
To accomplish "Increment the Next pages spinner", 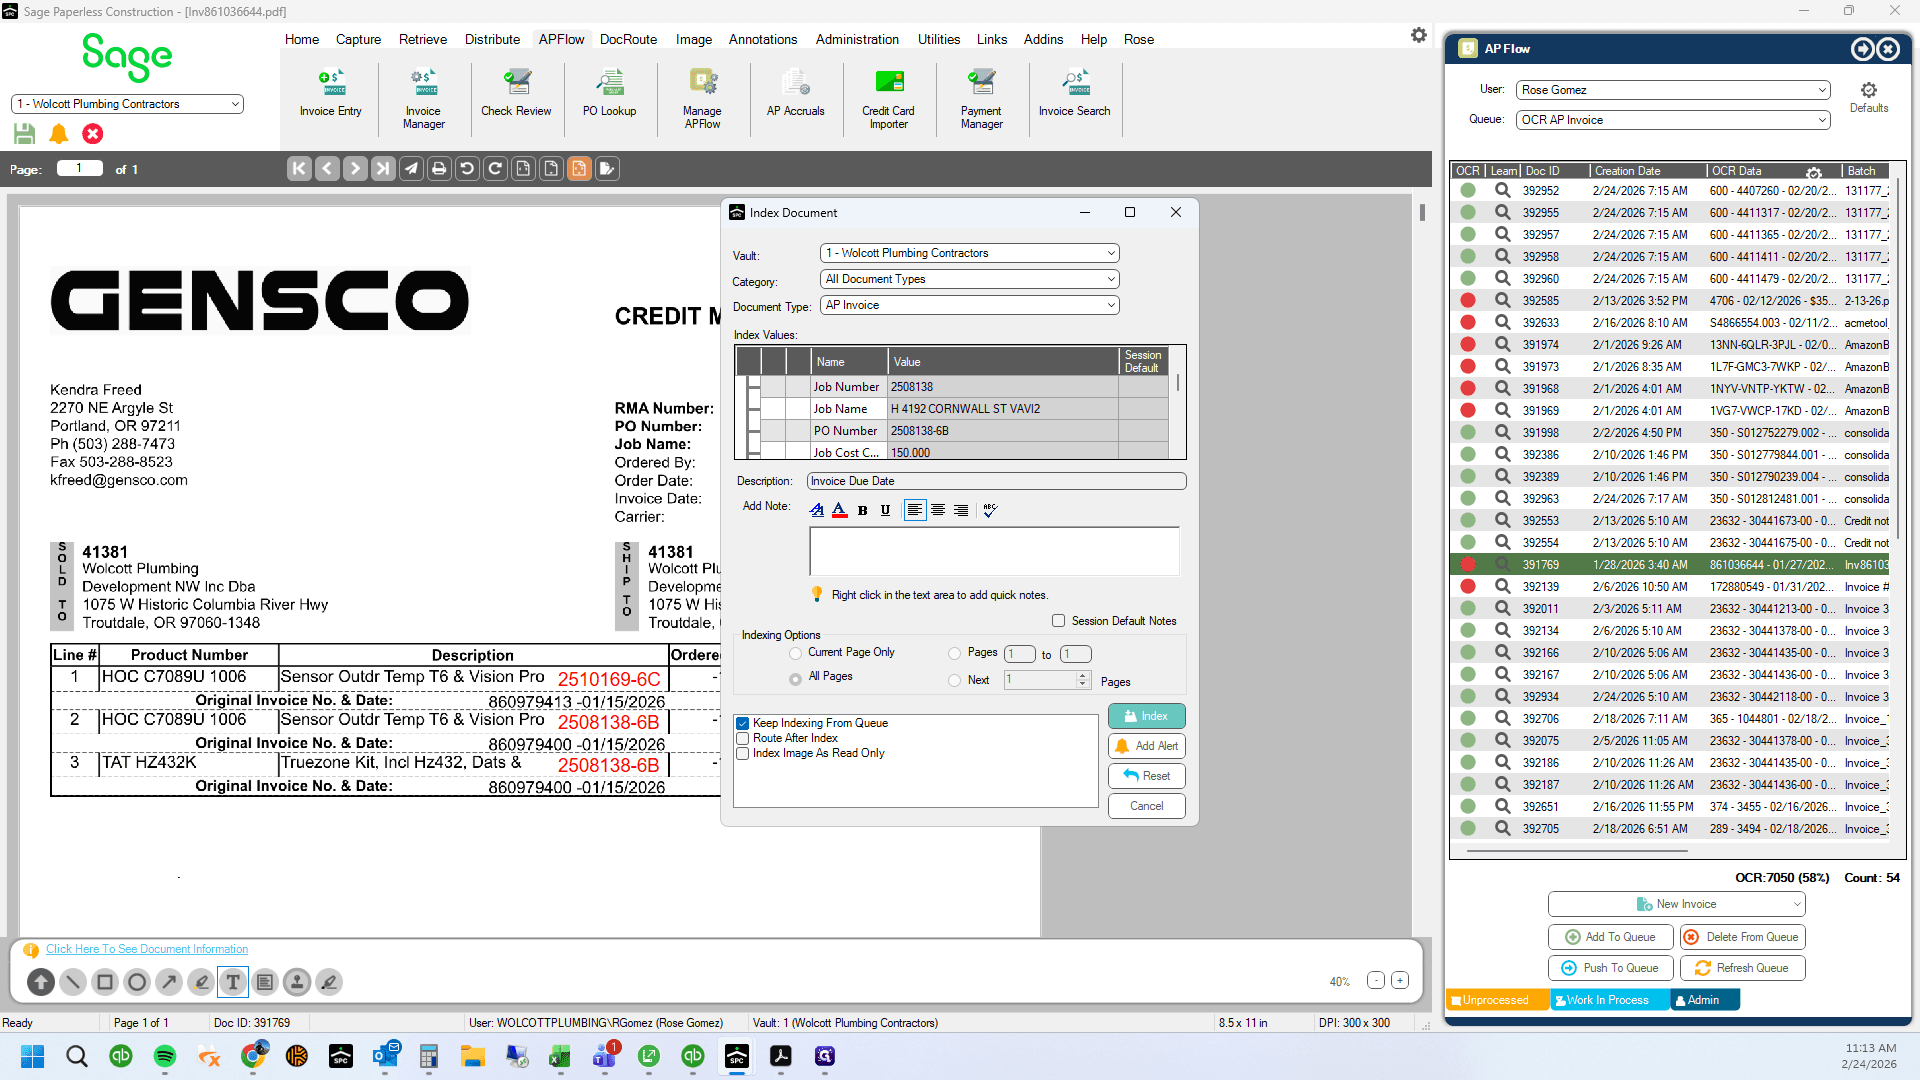I will pos(1083,676).
